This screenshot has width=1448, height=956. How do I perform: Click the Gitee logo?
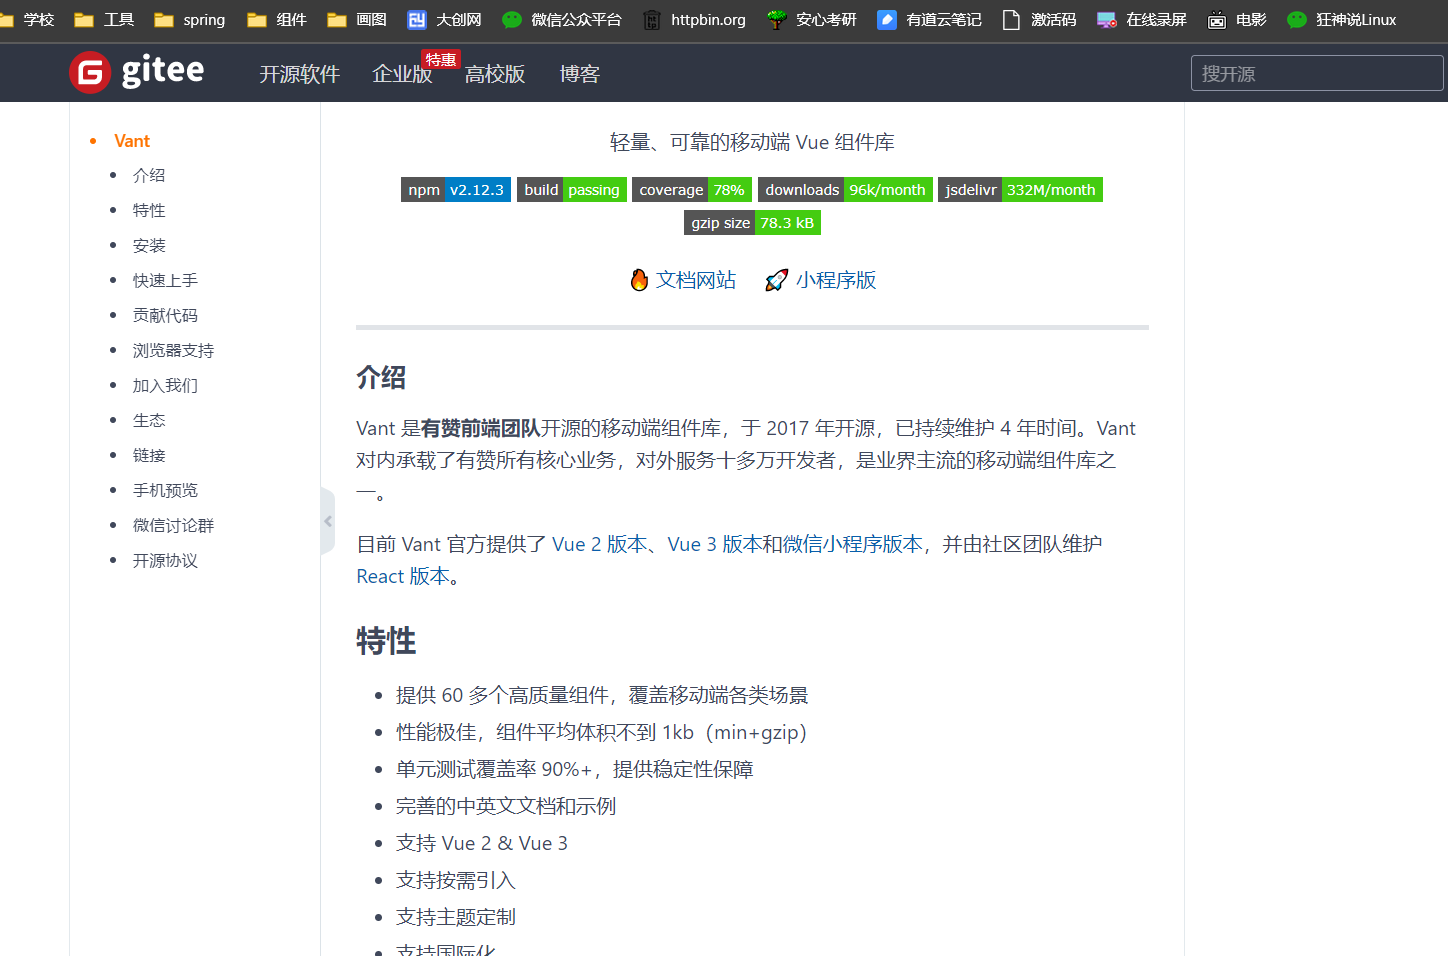point(137,72)
